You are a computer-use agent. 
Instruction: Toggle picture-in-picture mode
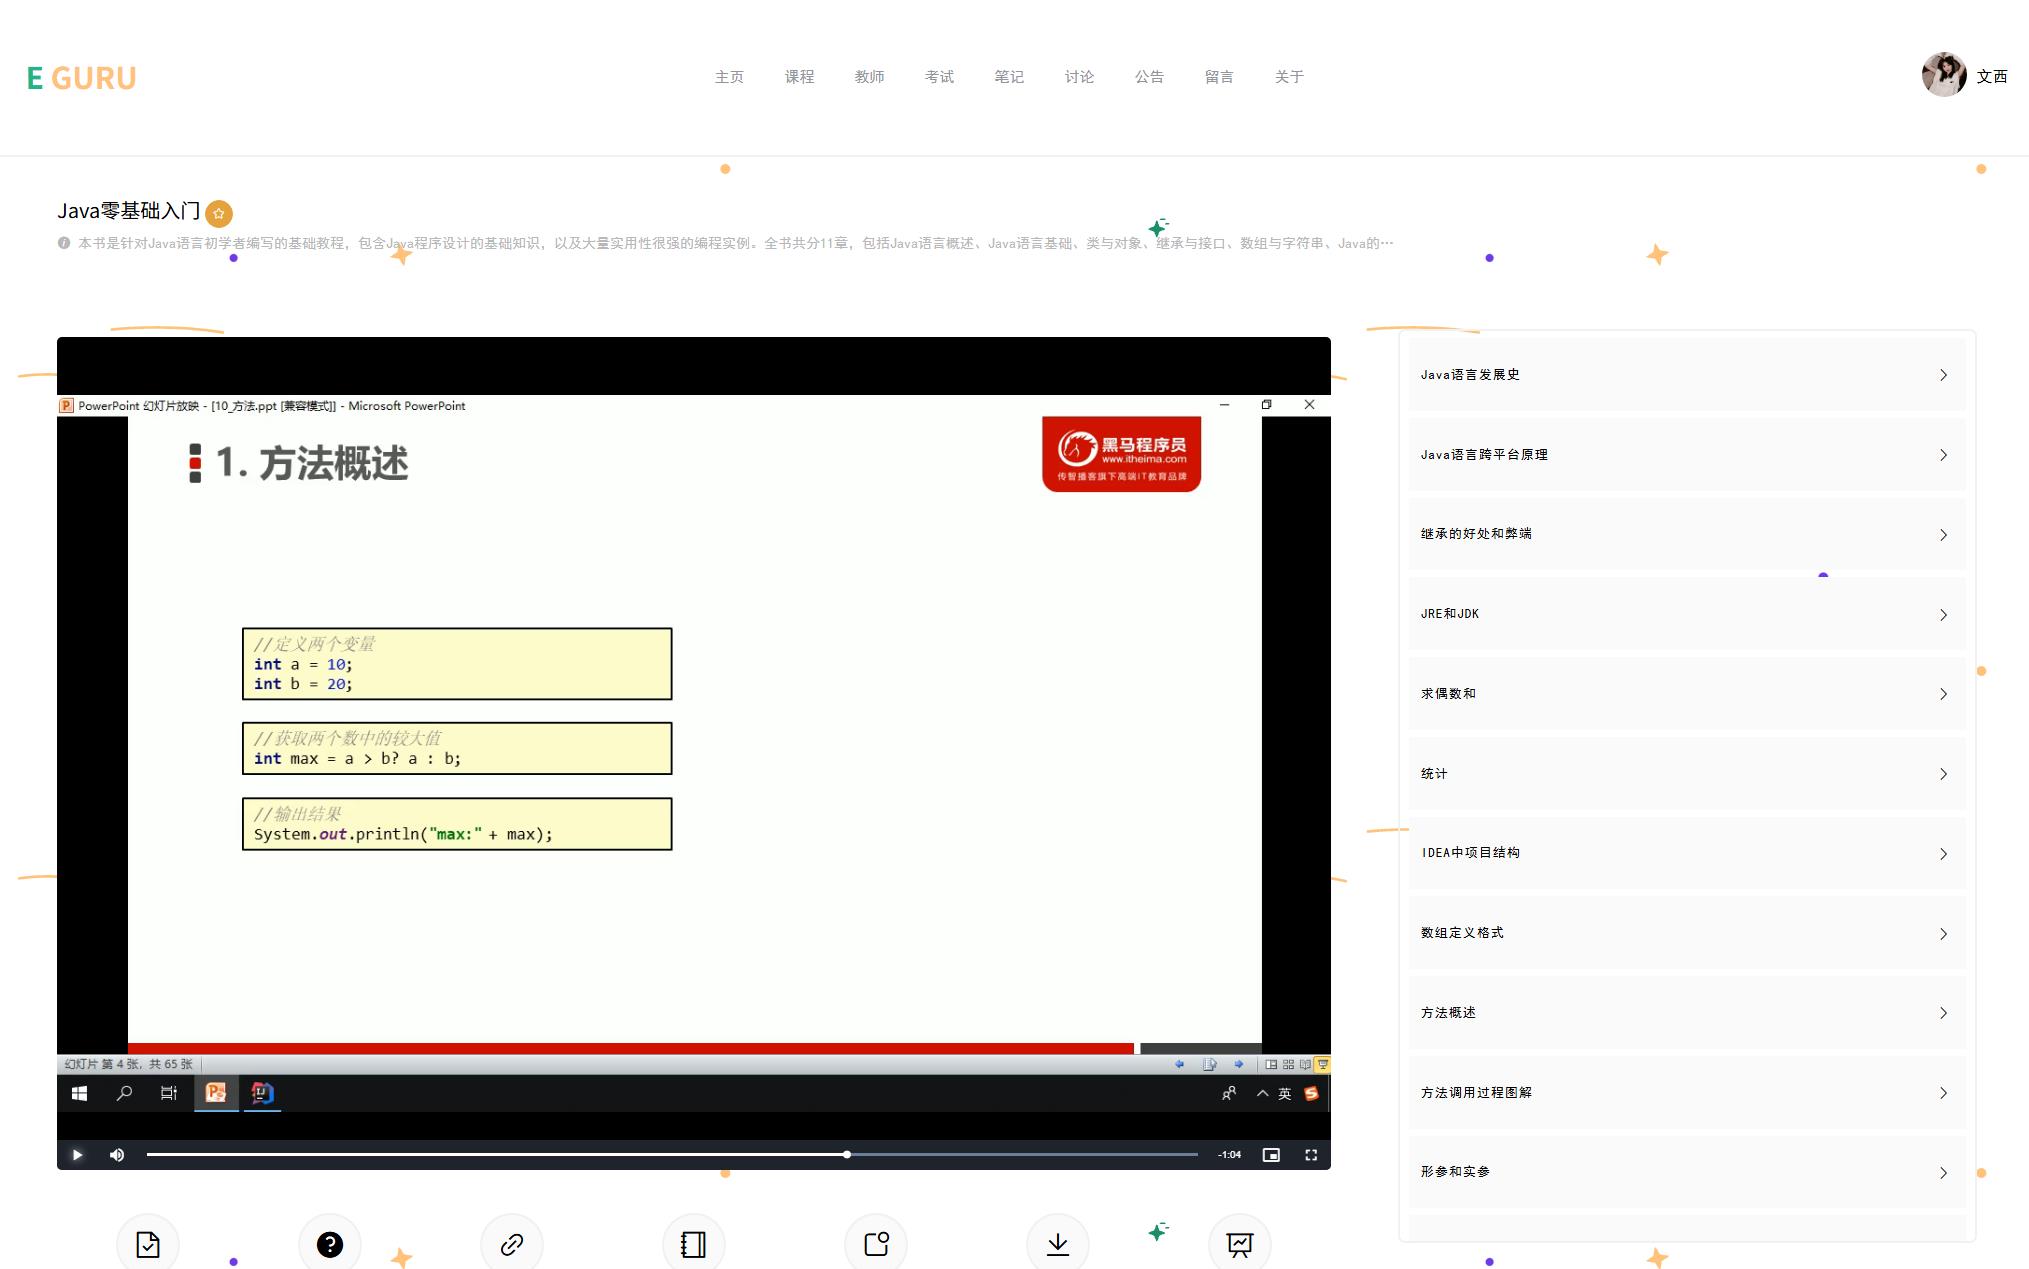(x=1271, y=1155)
